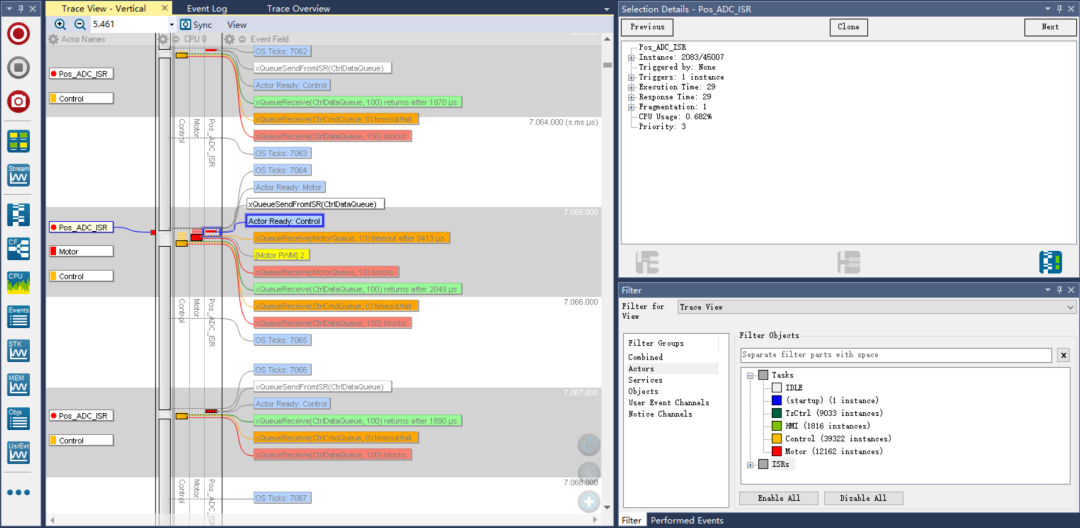Click the gear icon beside Actor Names
1080x528 pixels.
coord(53,39)
